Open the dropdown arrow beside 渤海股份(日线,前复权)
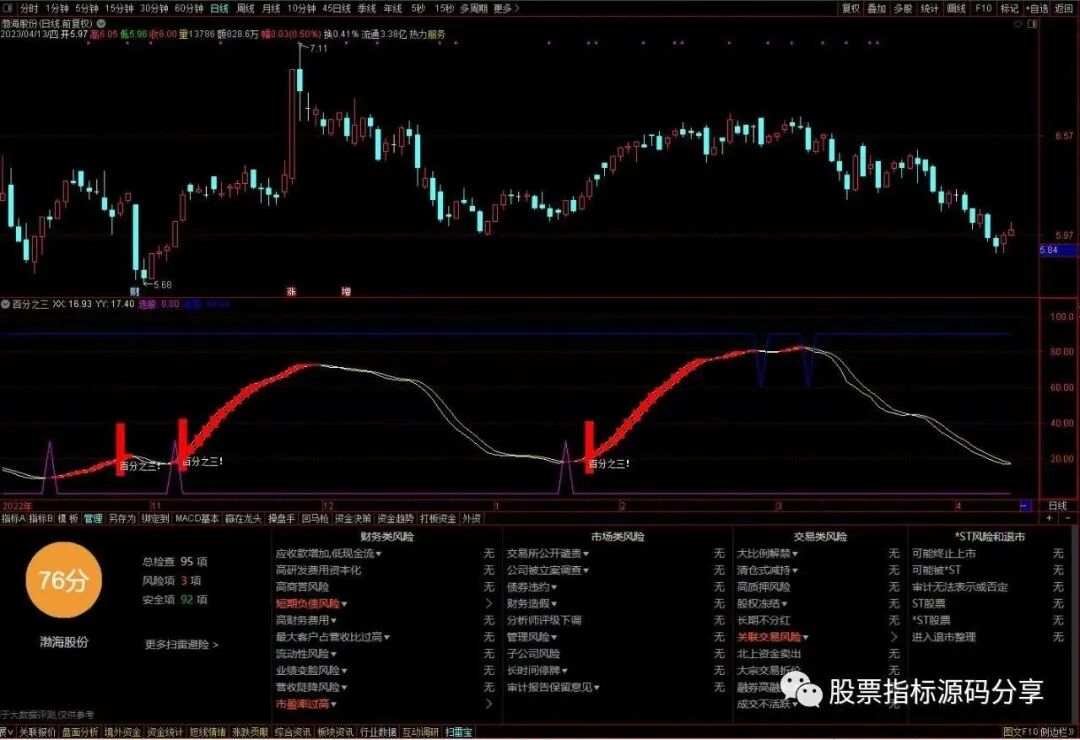This screenshot has height=740, width=1080. (x=101, y=23)
